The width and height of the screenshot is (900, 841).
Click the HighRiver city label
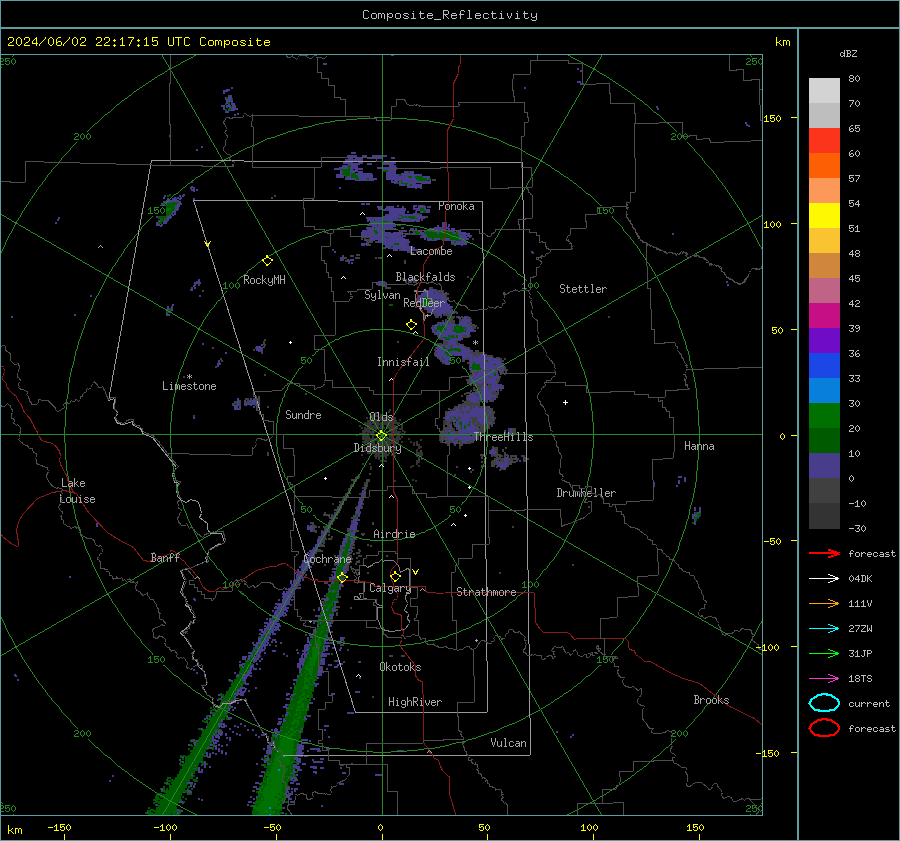point(415,702)
